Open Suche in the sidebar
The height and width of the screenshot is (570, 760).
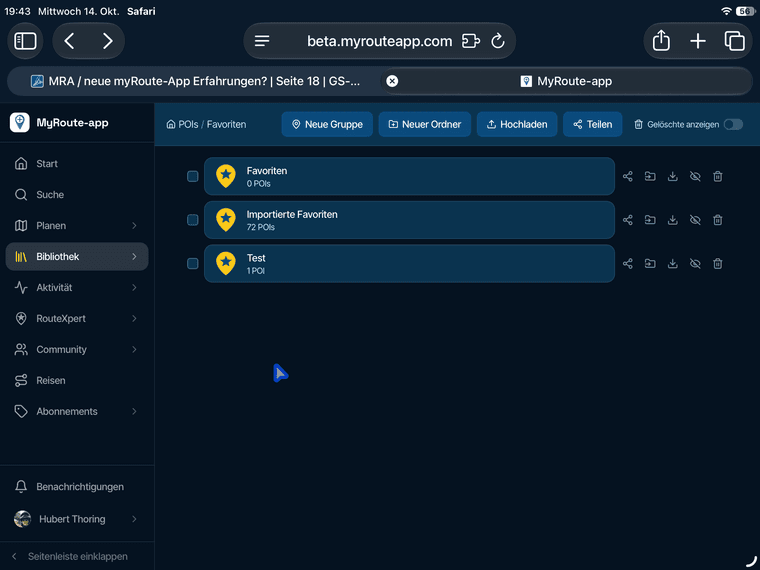(77, 195)
